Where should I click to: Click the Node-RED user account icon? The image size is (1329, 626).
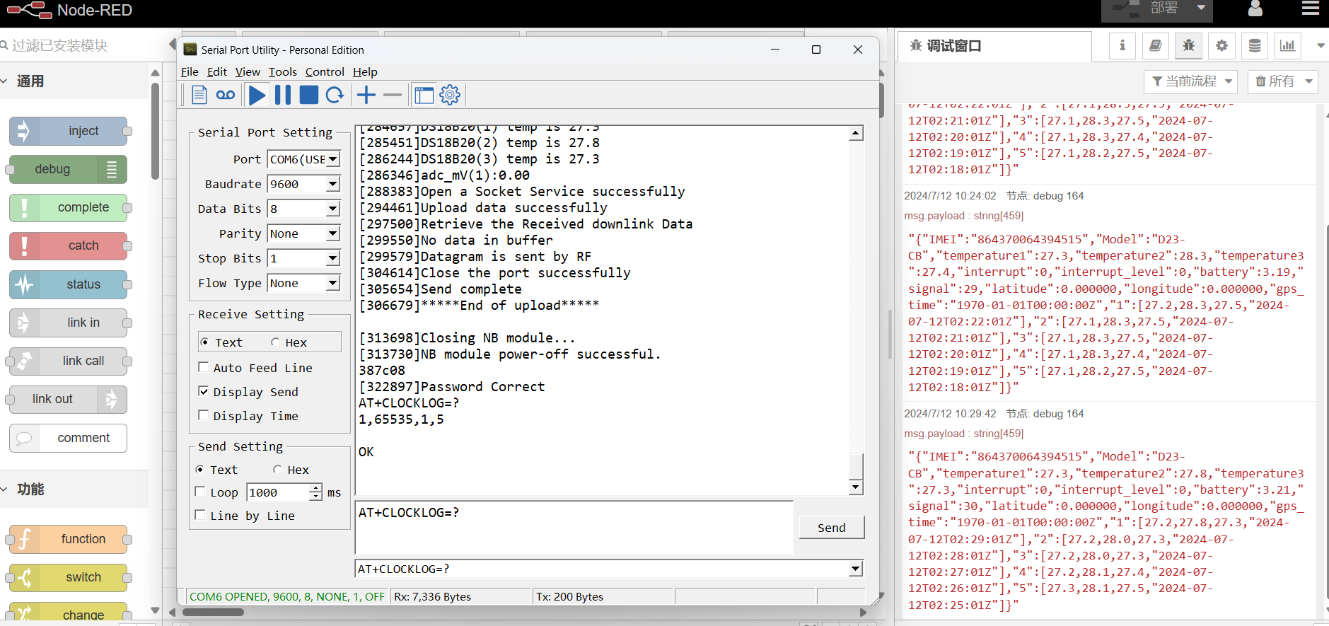(1255, 10)
